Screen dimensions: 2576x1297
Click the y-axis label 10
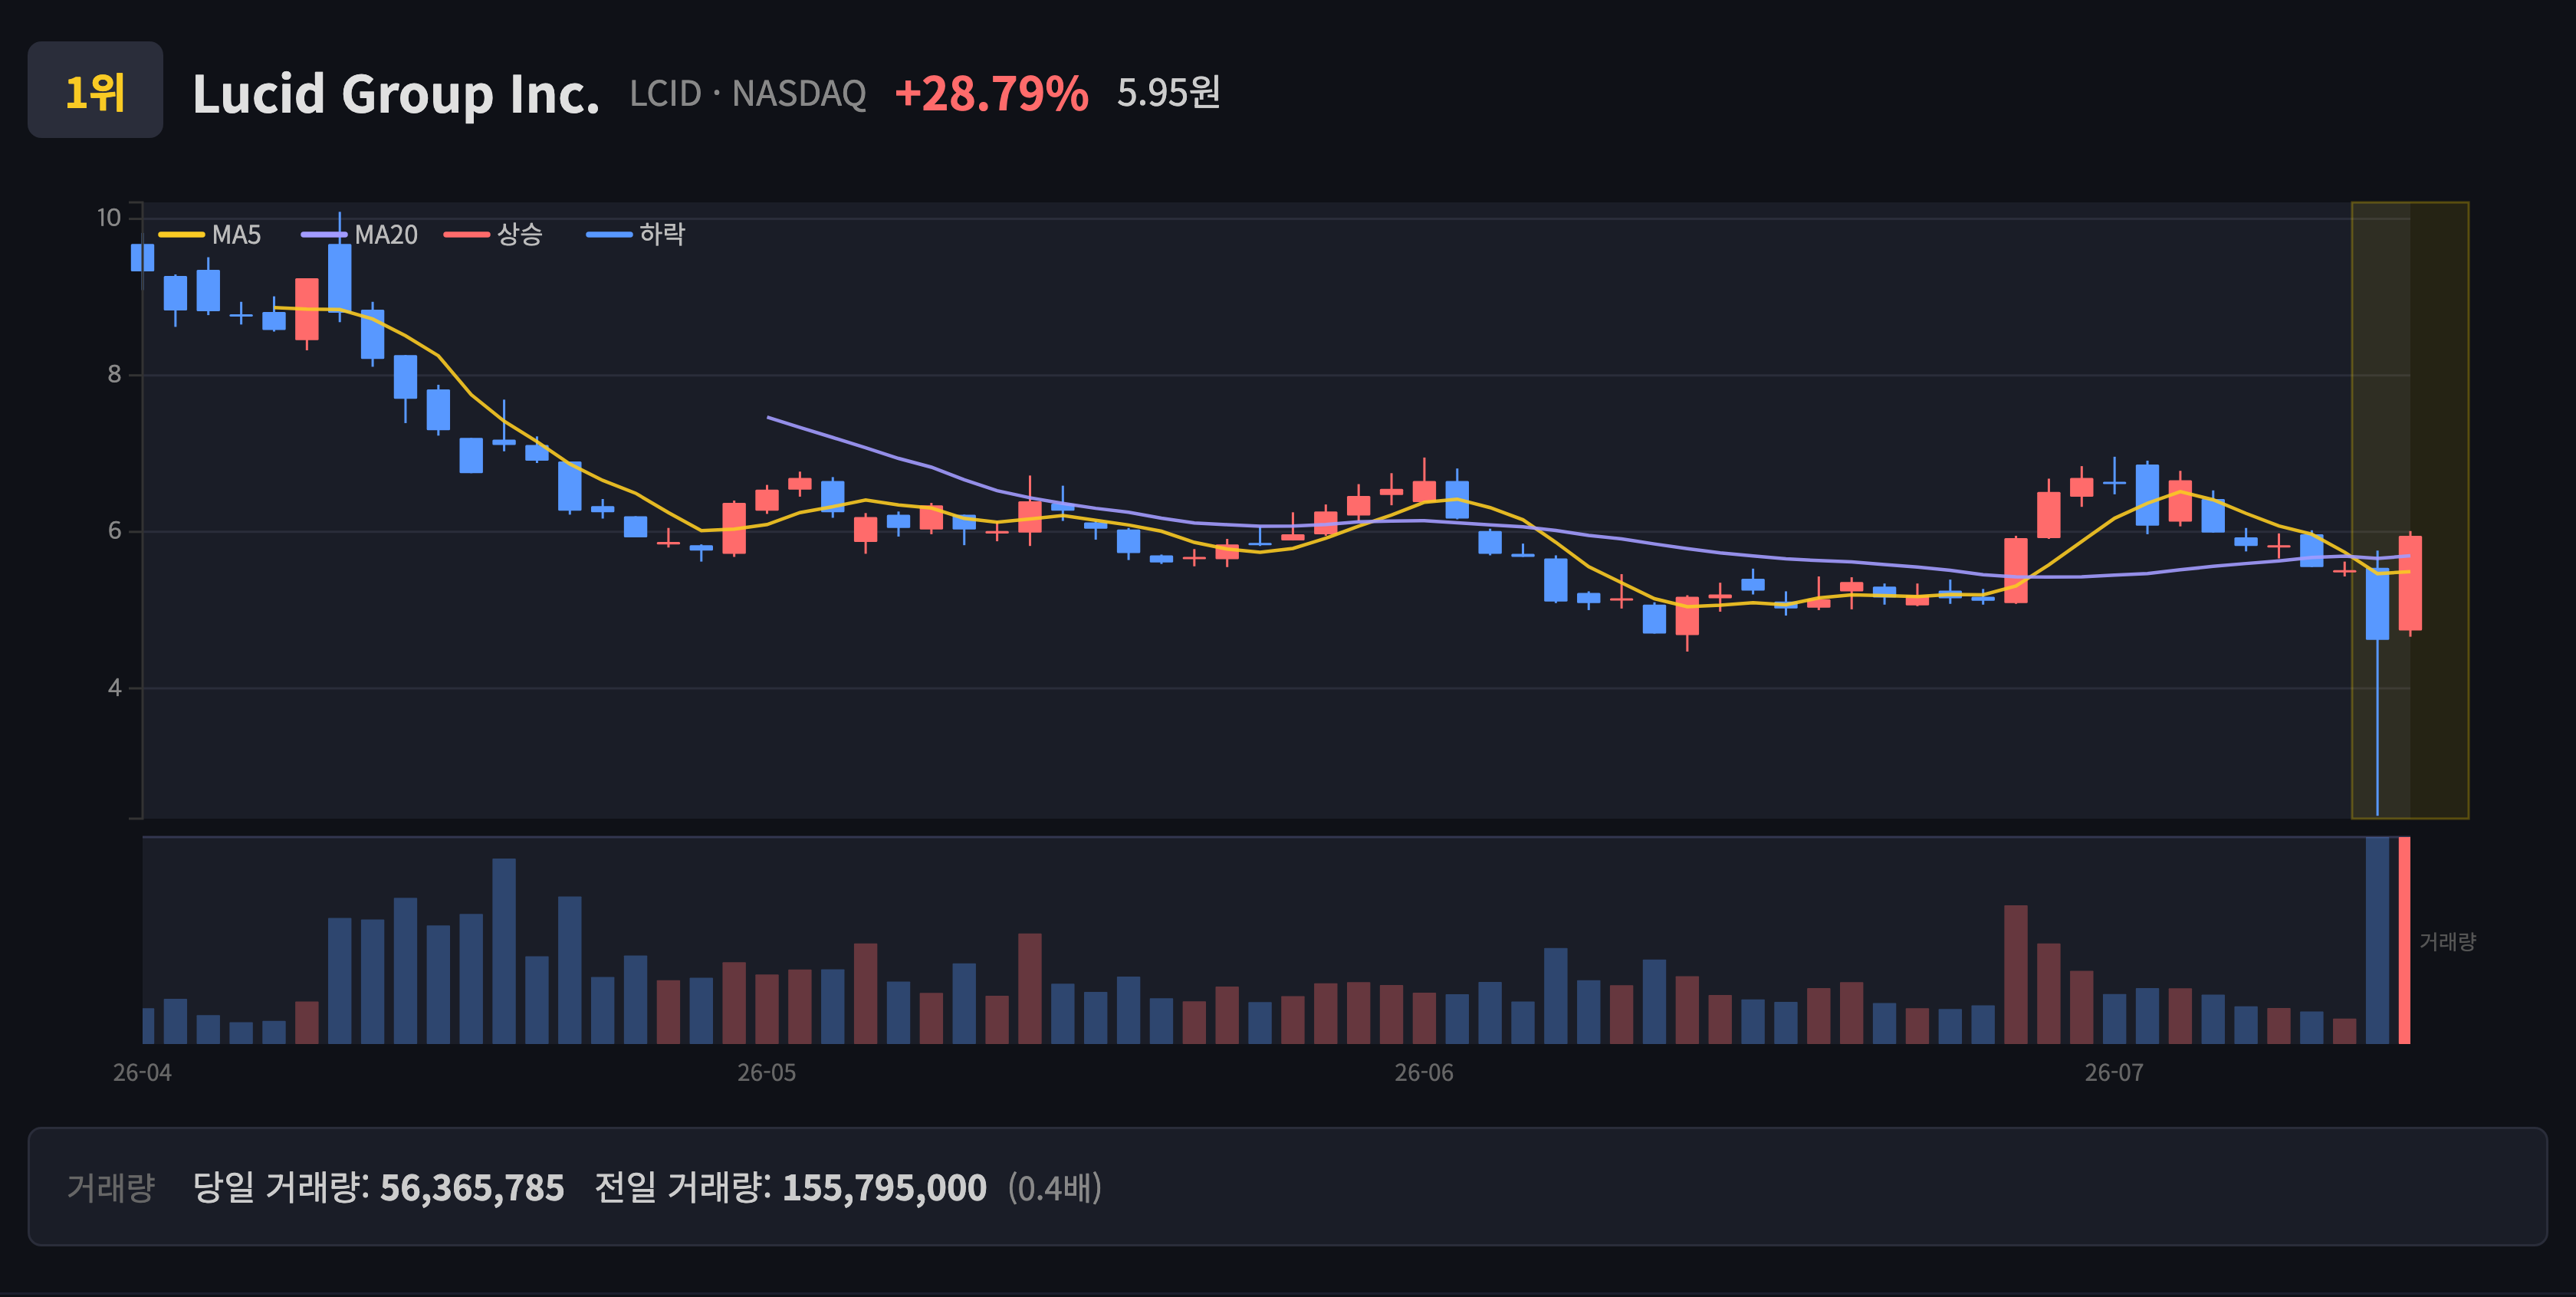tap(109, 218)
